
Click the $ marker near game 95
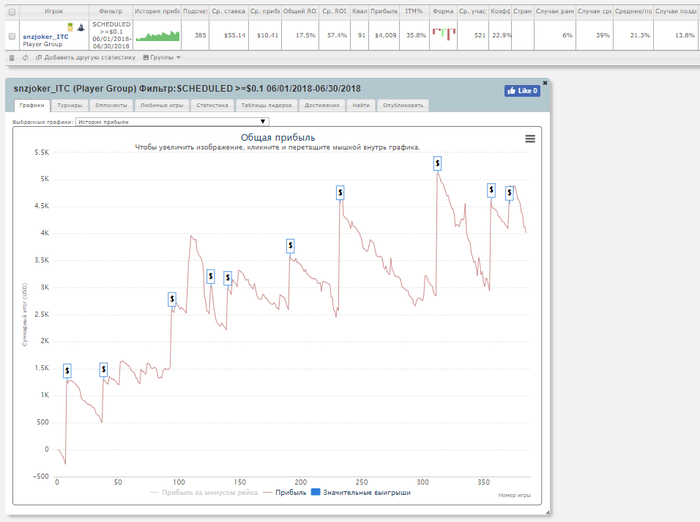pos(172,299)
